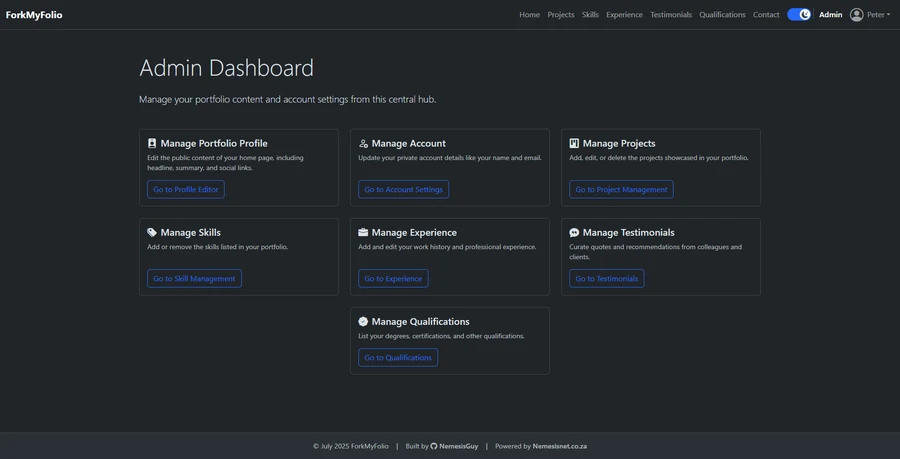Click the ForkMyFolio brand logo
This screenshot has height=459, width=900.
tap(34, 15)
